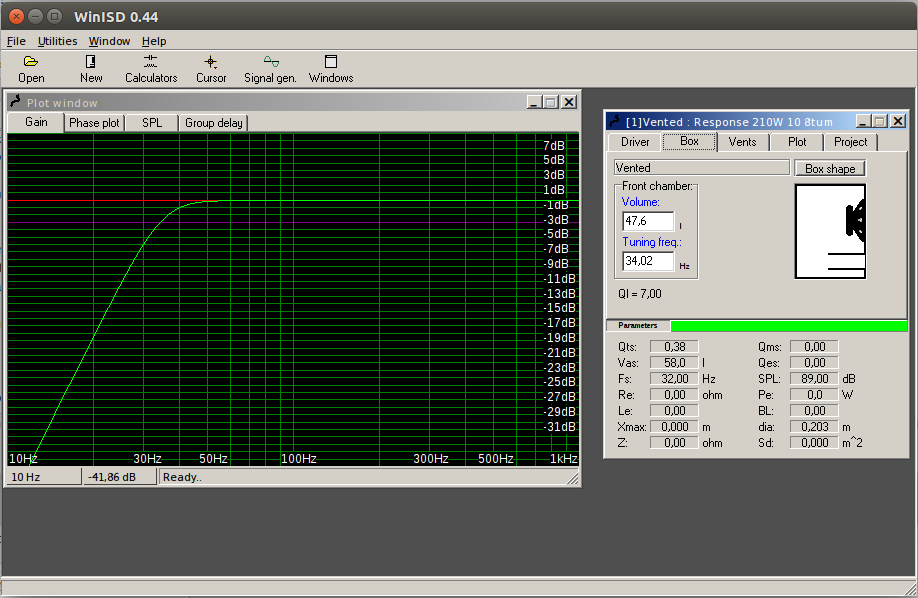Open the Utilities menu
This screenshot has height=598, width=918.
(x=57, y=41)
